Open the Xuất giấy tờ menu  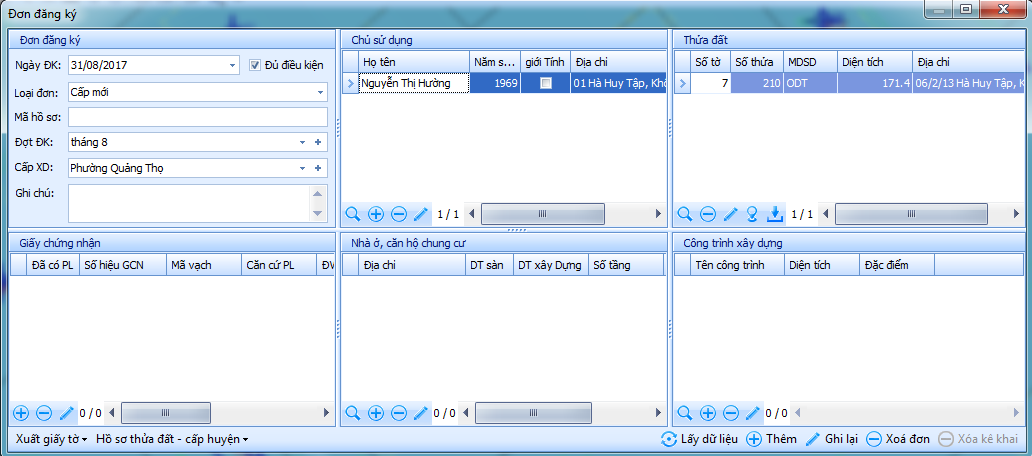click(51, 439)
